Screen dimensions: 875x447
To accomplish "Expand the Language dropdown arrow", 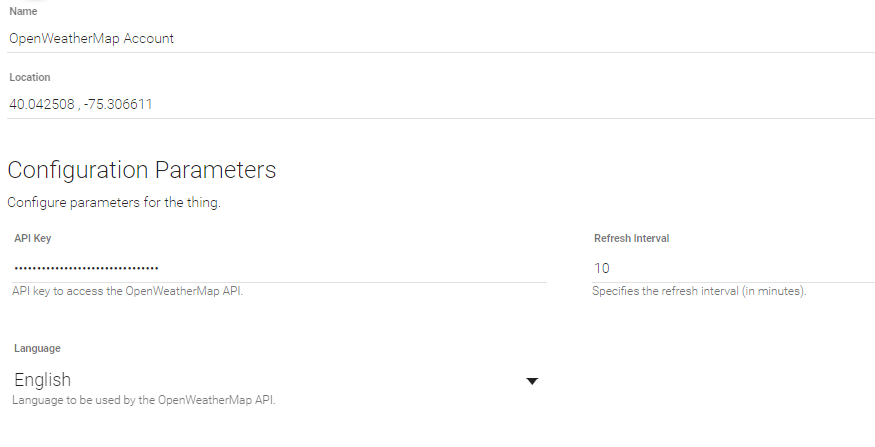I will (x=532, y=381).
